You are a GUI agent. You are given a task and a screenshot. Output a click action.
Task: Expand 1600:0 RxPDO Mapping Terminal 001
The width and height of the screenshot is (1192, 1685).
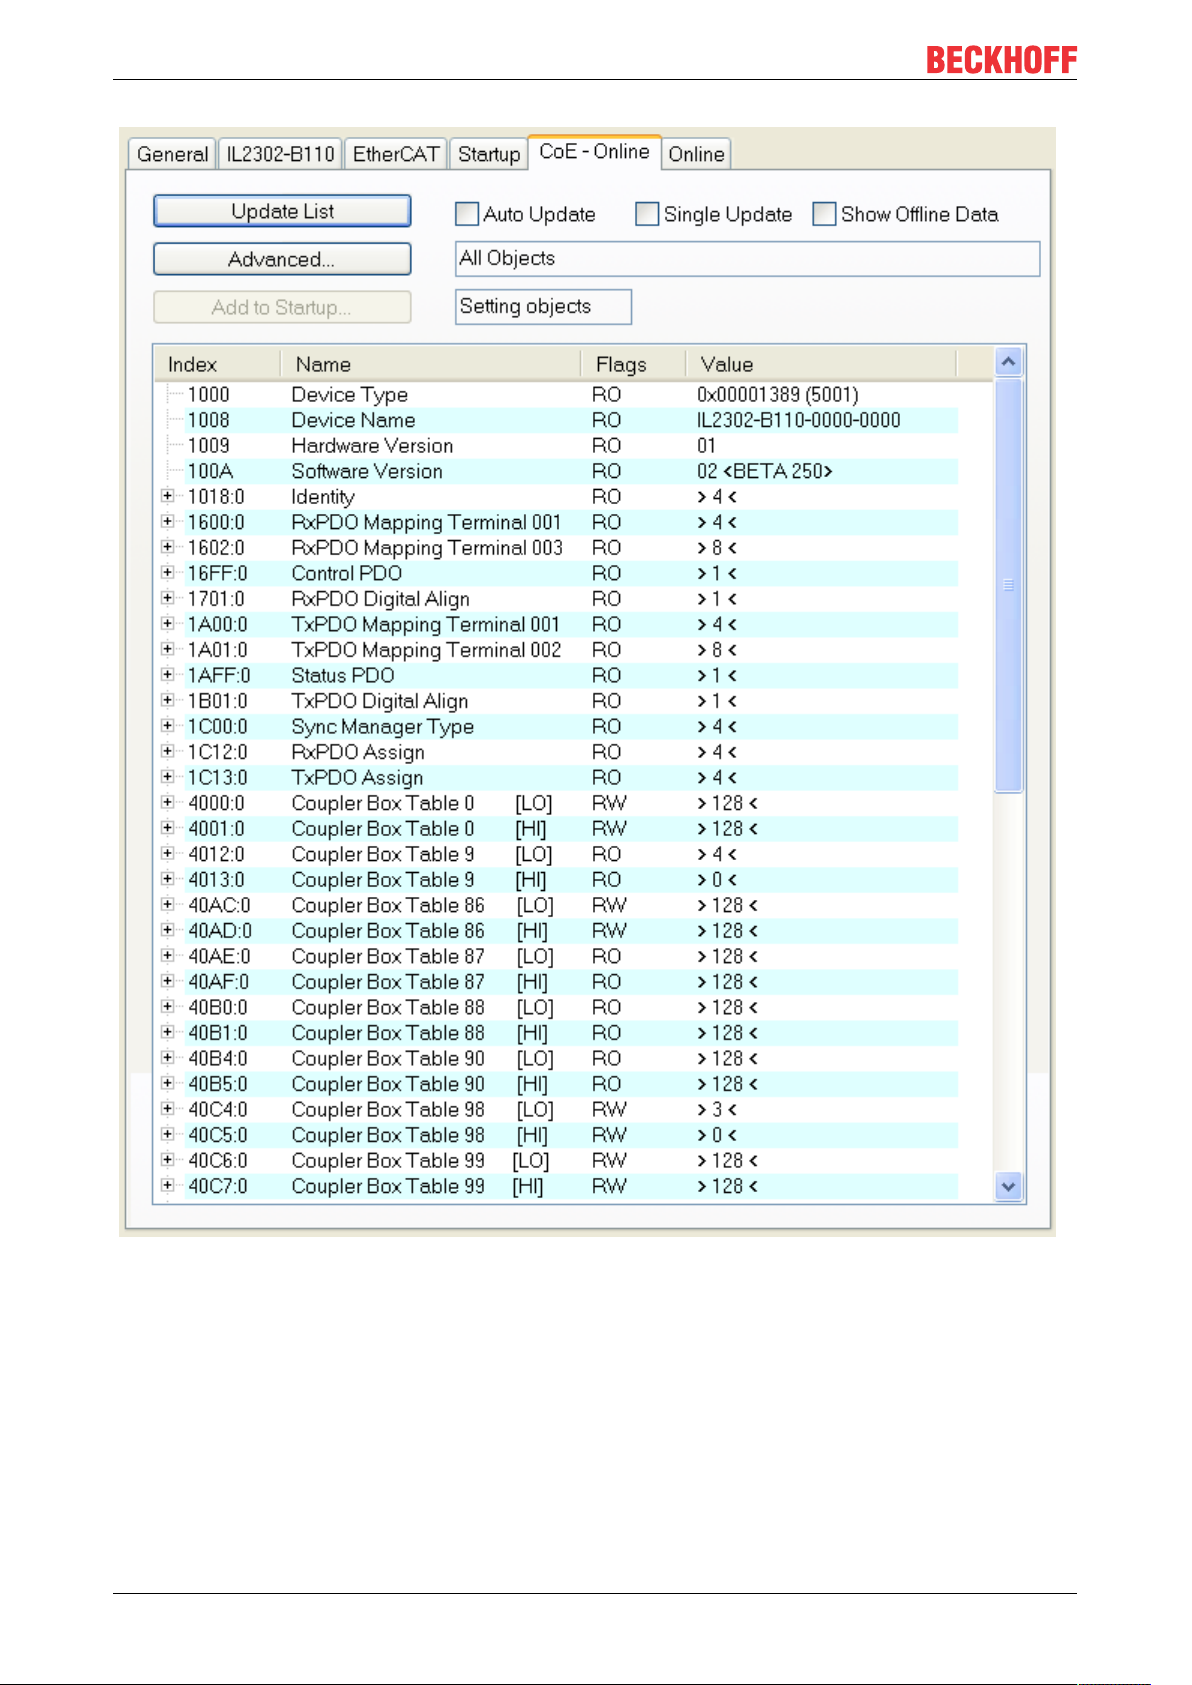point(167,522)
